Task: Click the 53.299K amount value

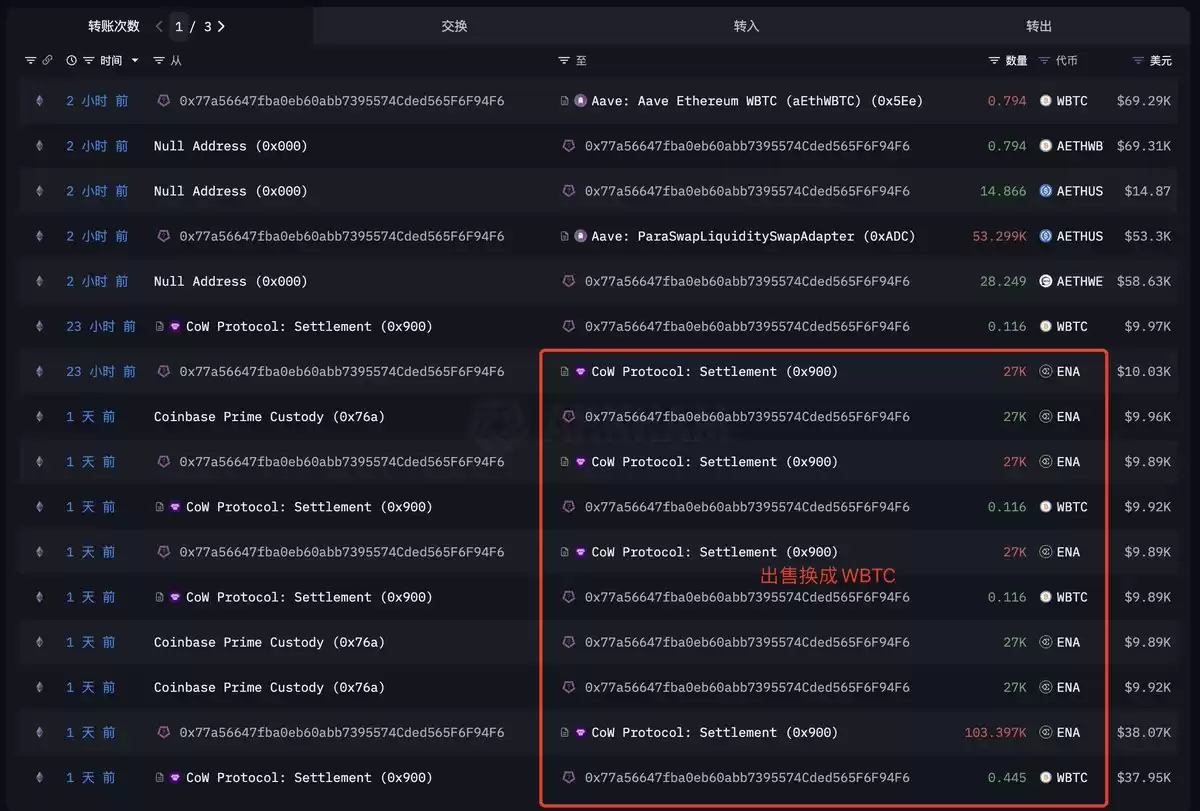Action: [999, 236]
